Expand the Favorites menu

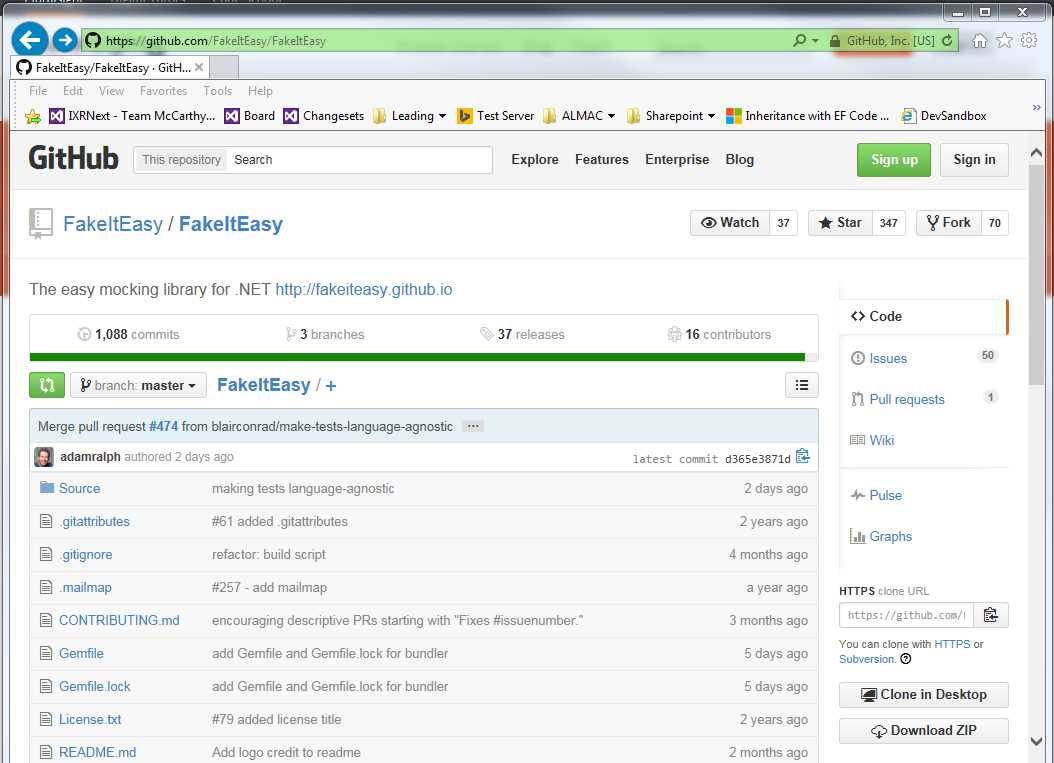(163, 90)
